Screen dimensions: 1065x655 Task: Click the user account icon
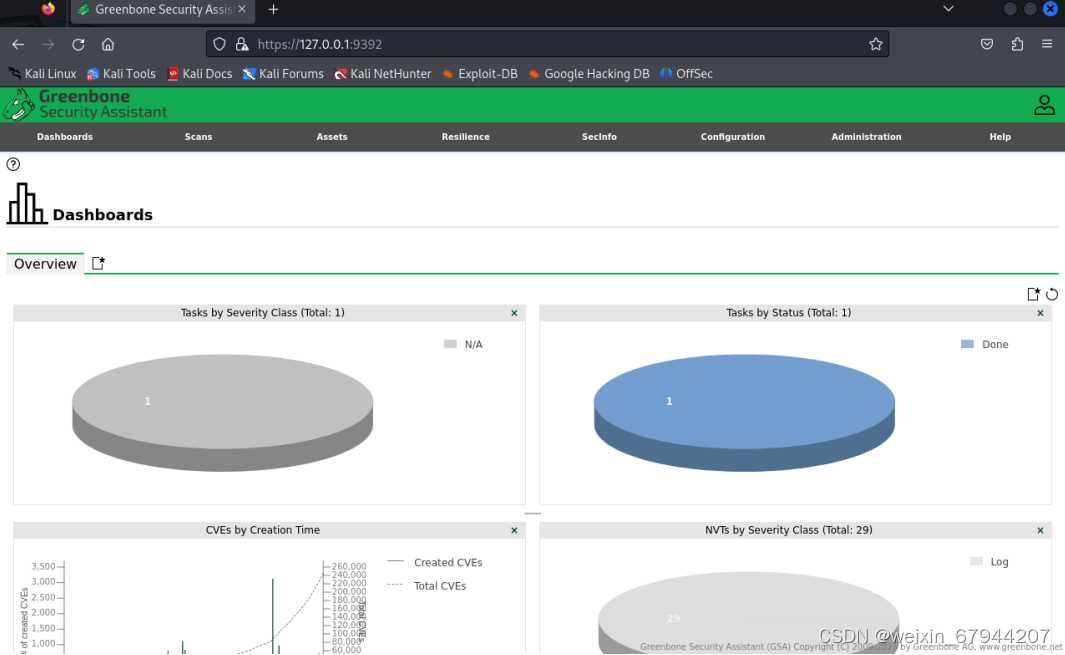point(1044,105)
